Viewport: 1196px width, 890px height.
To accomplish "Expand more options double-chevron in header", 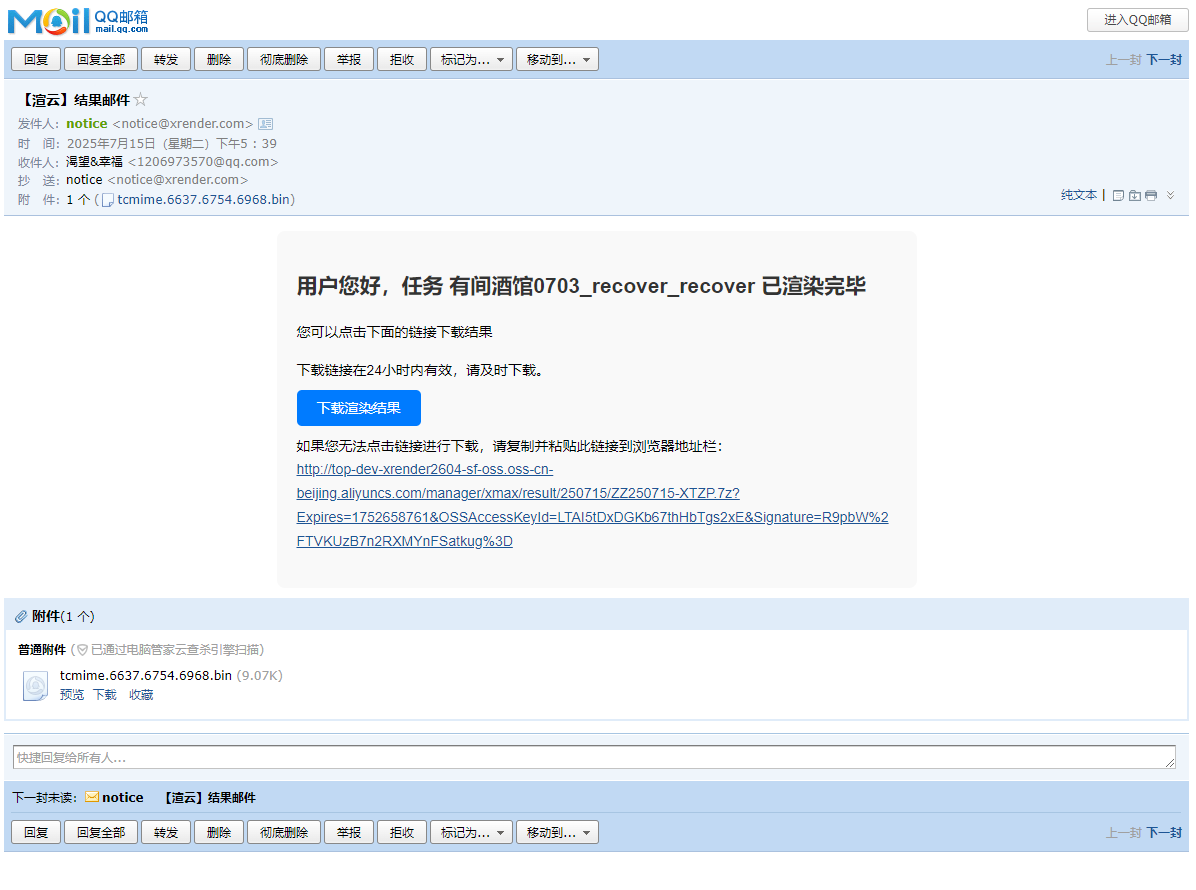I will pos(1170,196).
